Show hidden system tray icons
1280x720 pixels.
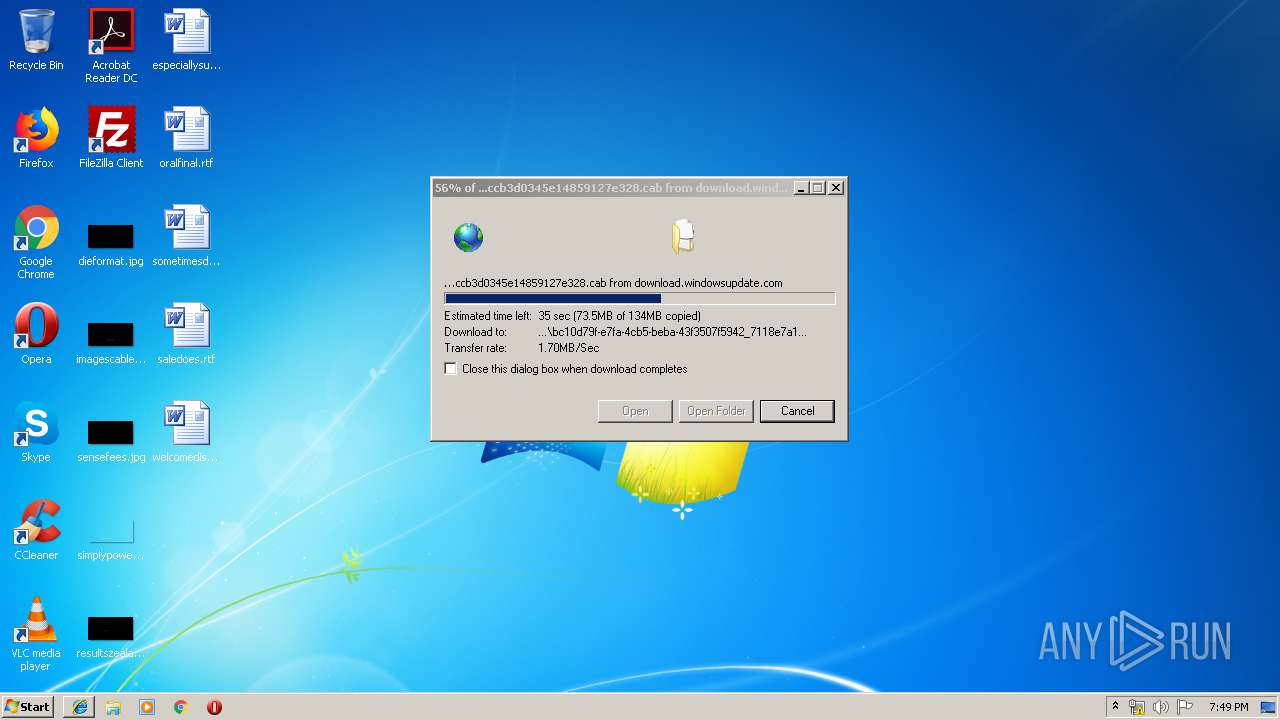click(x=1115, y=707)
